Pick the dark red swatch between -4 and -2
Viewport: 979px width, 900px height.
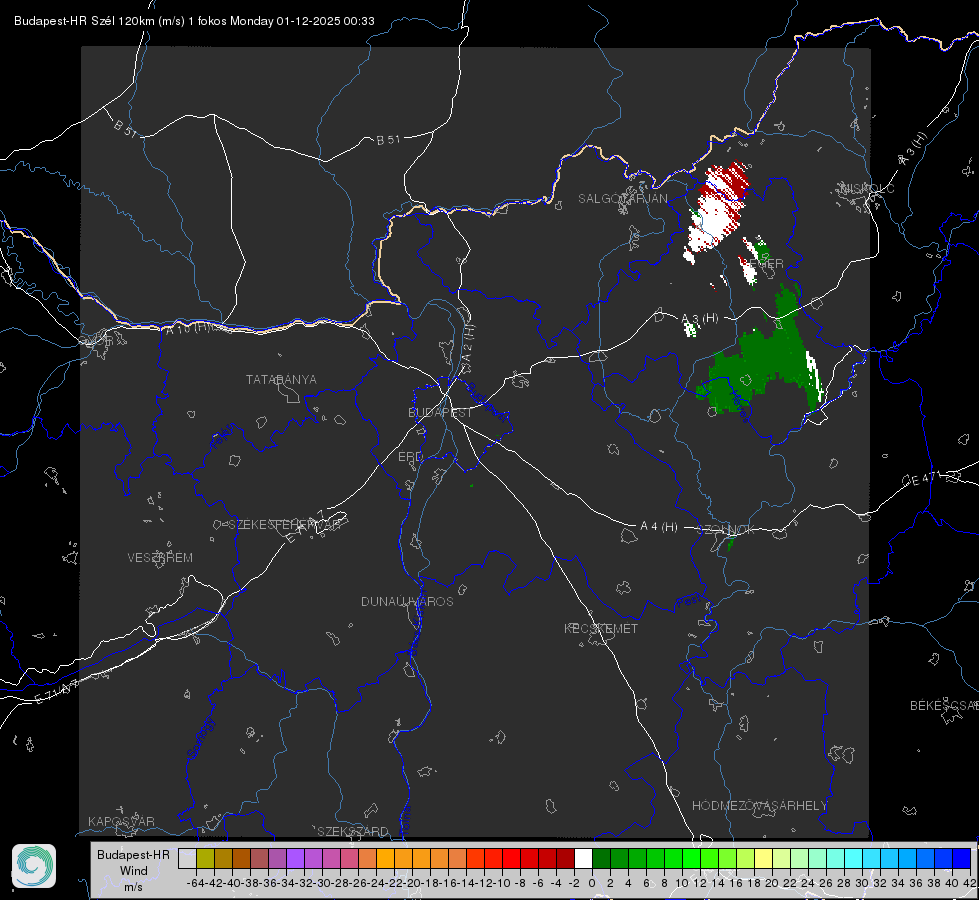coord(565,858)
